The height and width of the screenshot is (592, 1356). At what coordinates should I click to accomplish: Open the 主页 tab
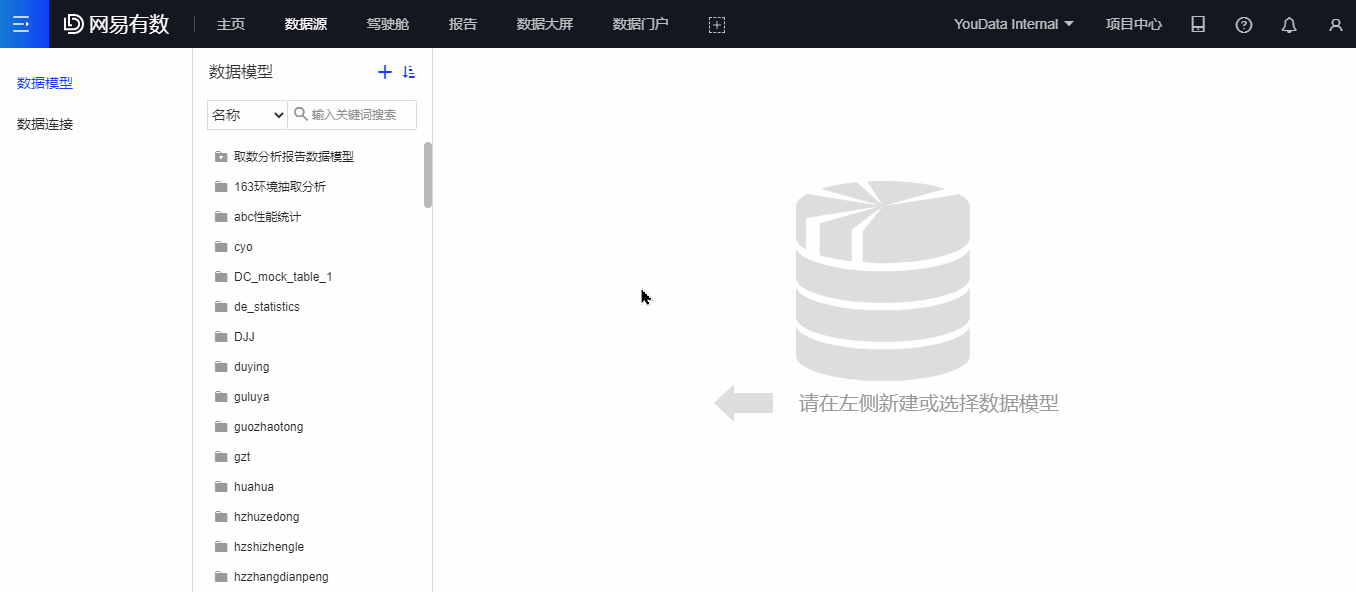[231, 24]
